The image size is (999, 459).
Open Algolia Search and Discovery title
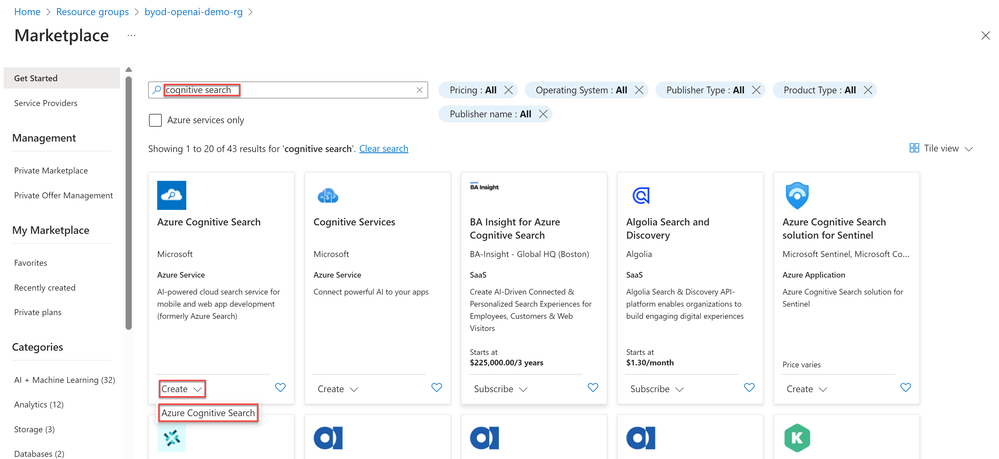(x=668, y=229)
